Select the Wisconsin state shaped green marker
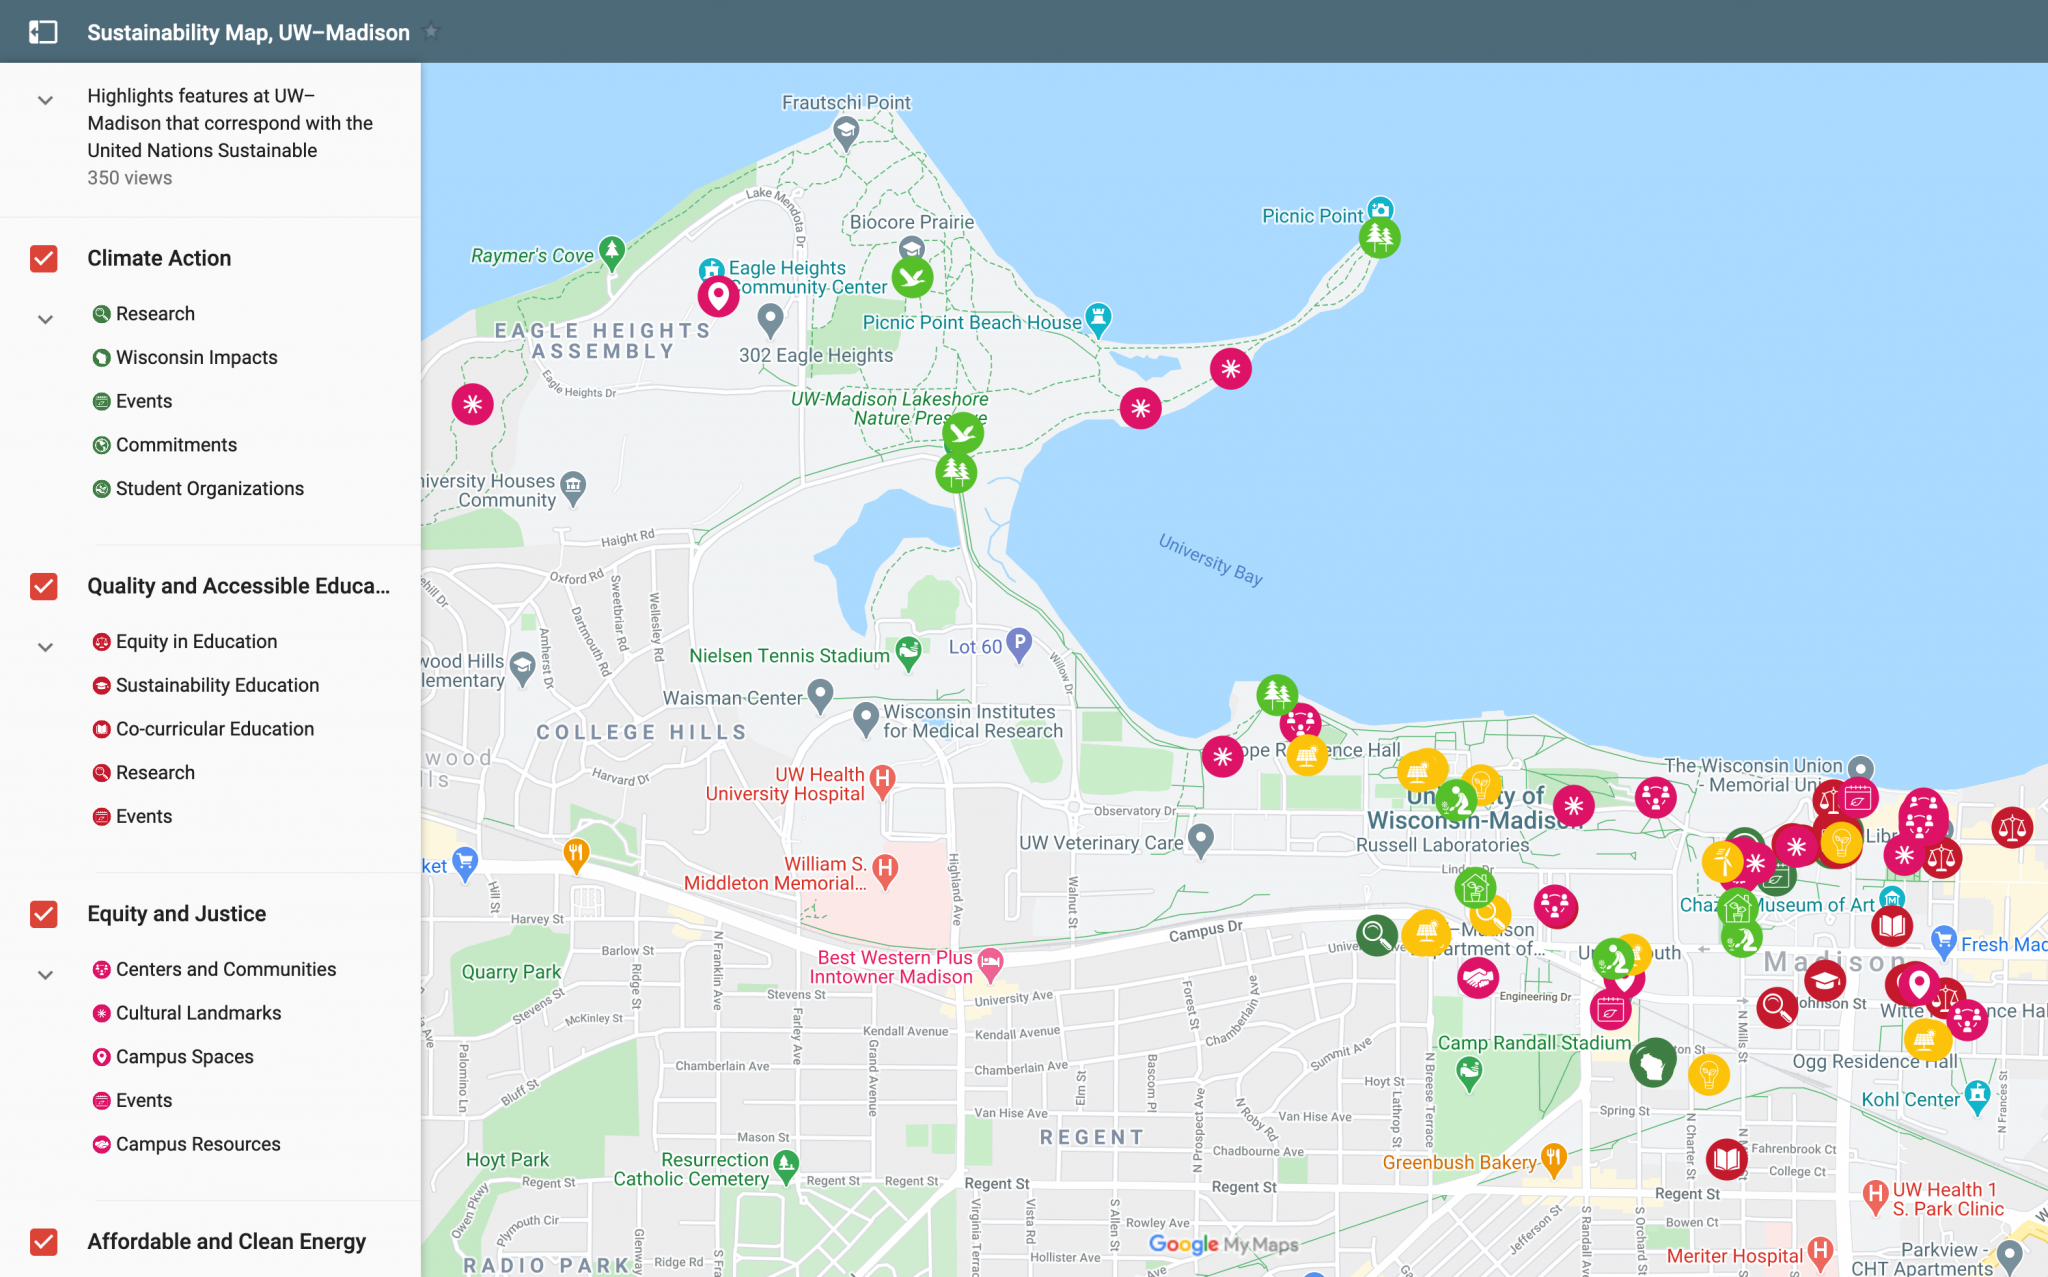This screenshot has width=2048, height=1277. [x=1652, y=1062]
